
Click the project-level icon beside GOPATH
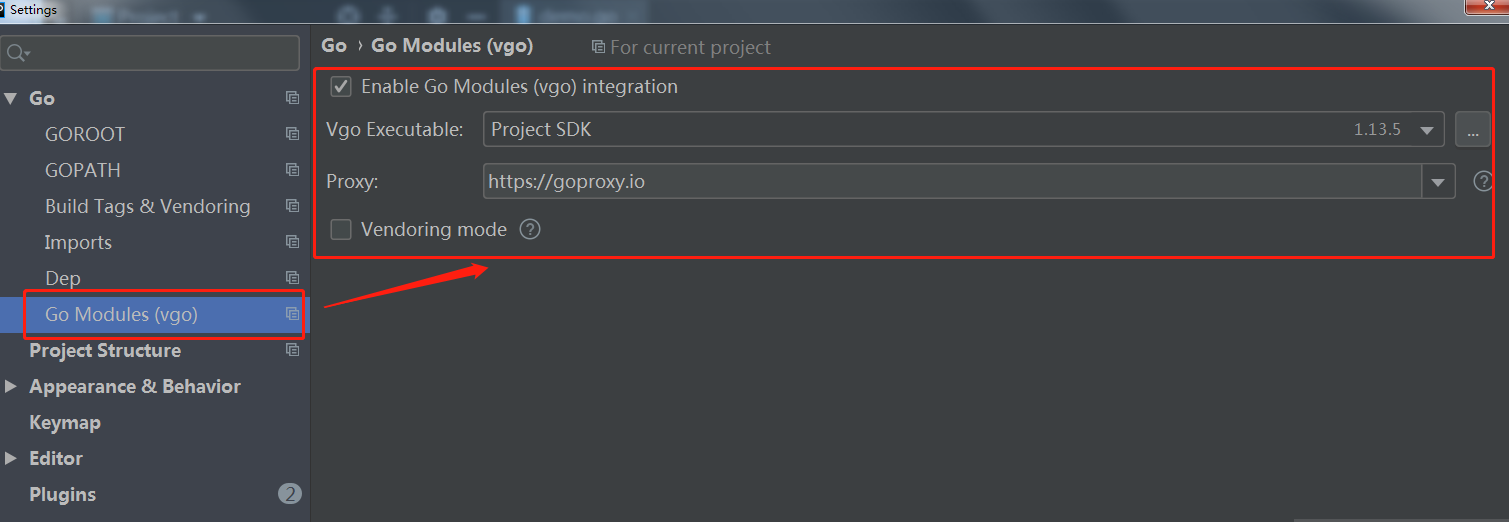click(292, 170)
